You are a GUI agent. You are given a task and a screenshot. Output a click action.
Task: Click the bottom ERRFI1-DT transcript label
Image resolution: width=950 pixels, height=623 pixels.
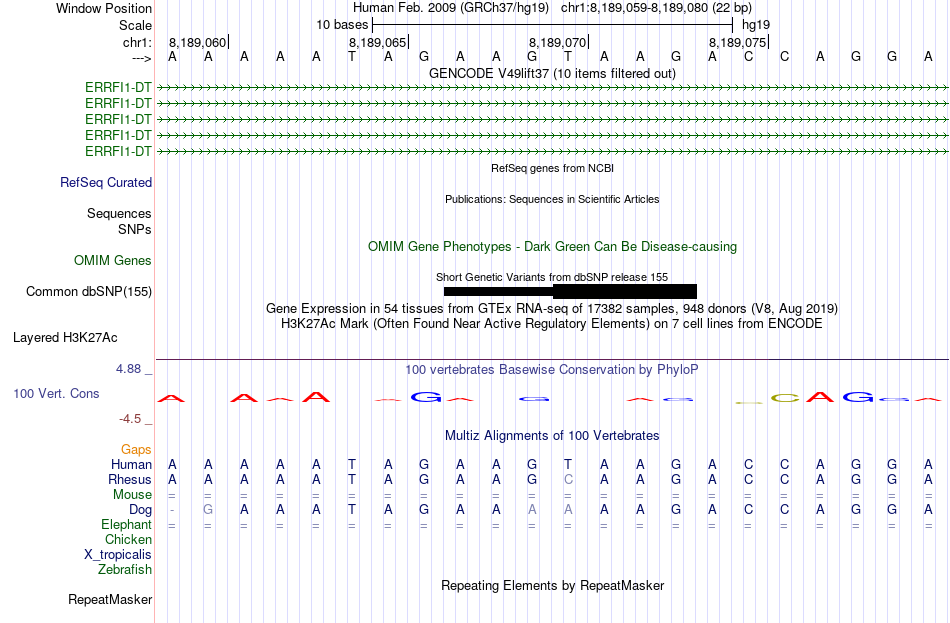[118, 151]
